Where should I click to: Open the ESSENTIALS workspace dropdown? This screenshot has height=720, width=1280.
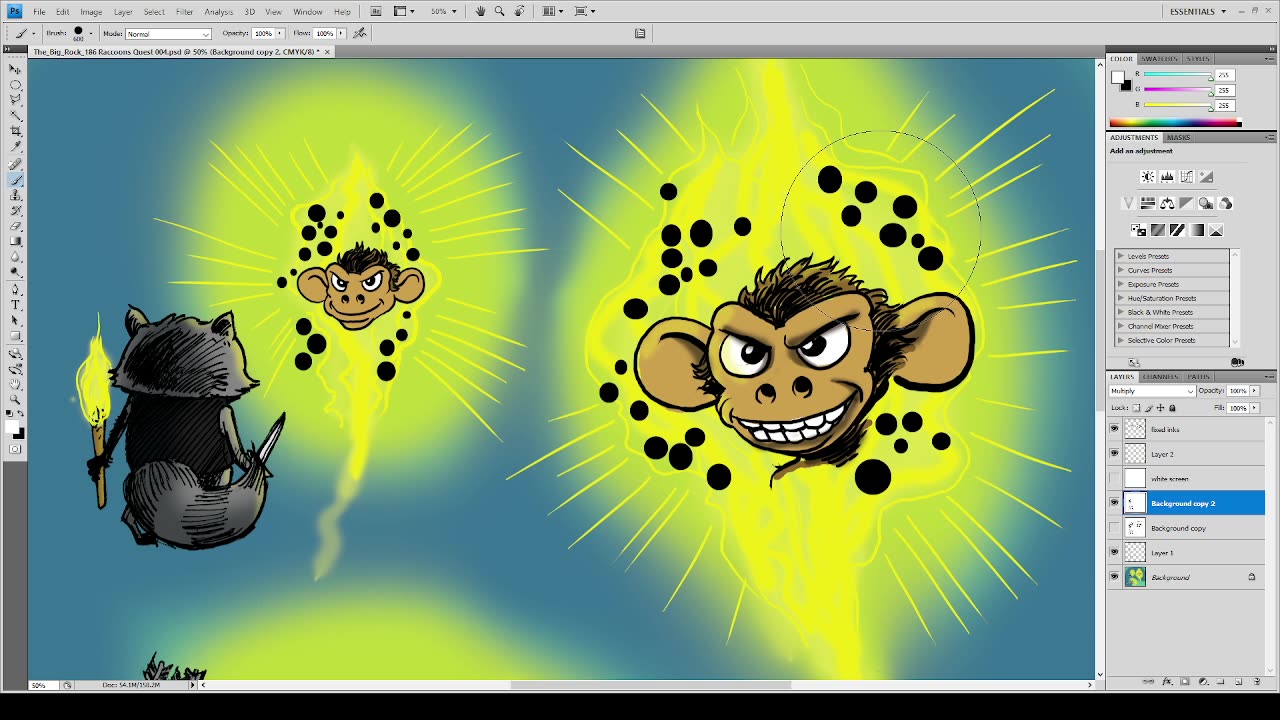(1198, 11)
